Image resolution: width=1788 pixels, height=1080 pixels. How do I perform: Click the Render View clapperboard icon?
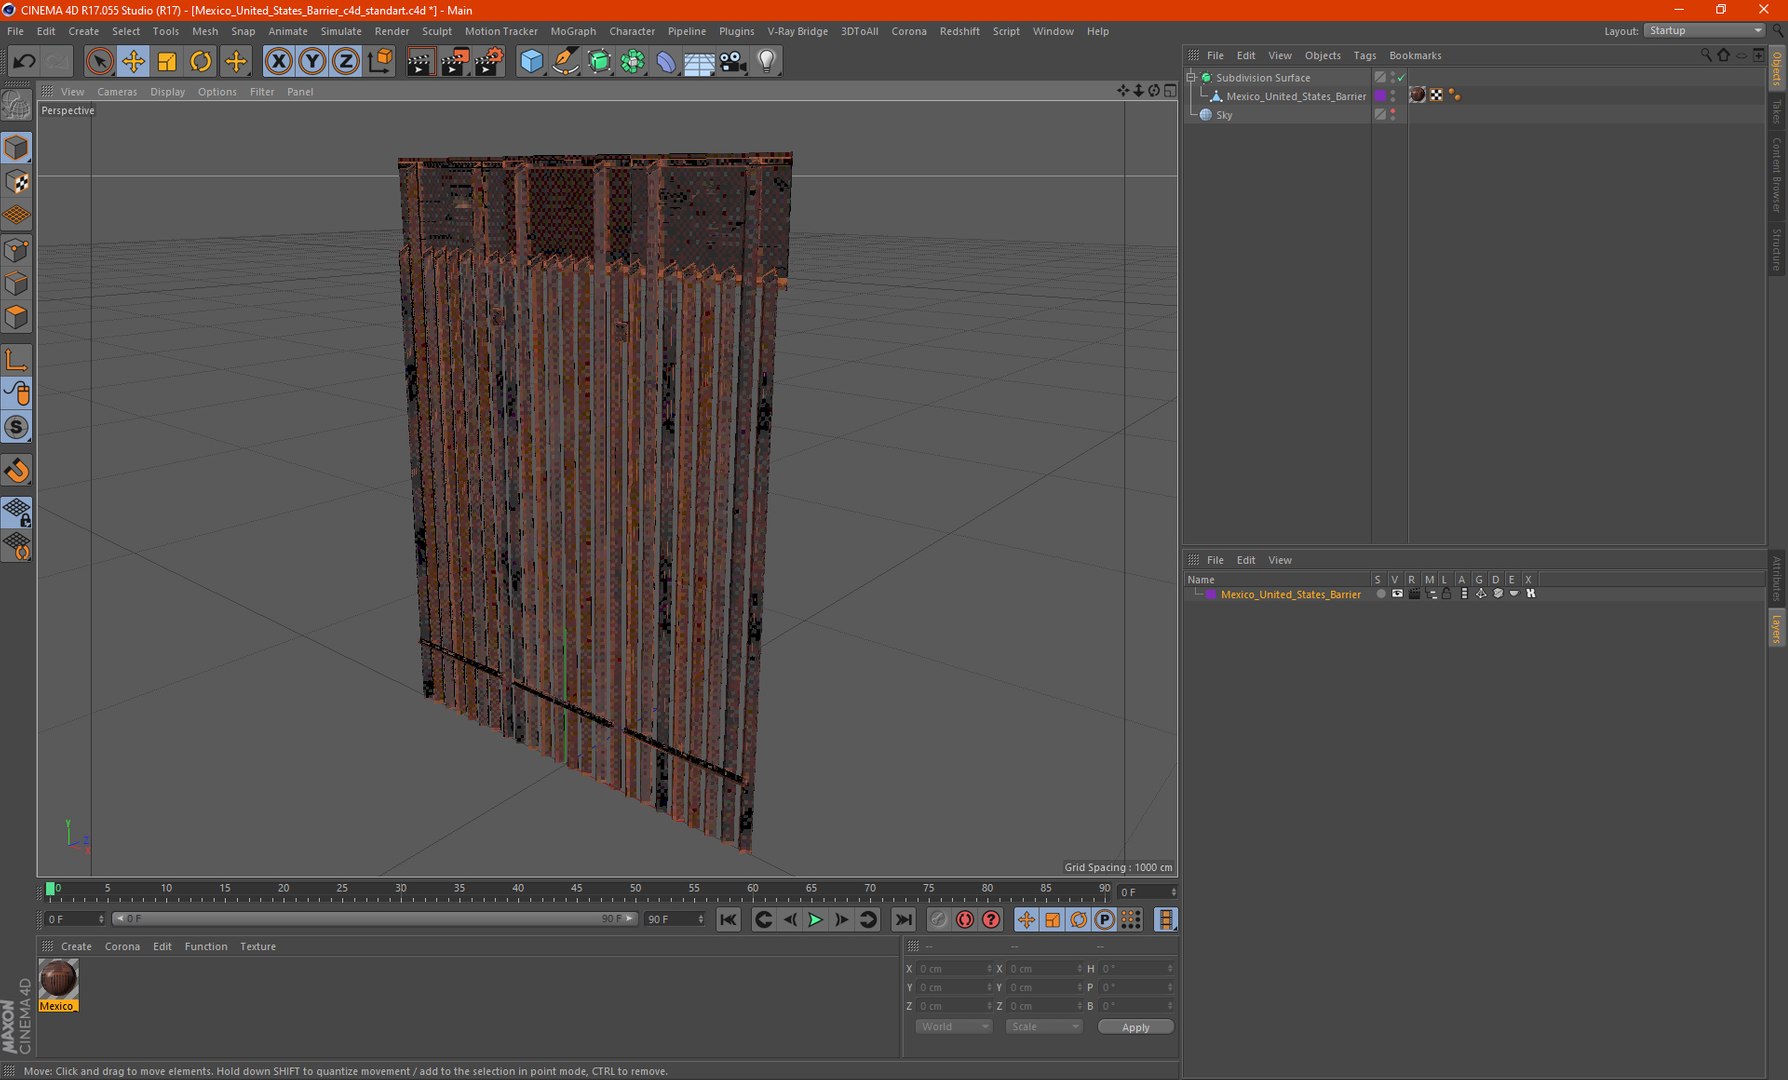click(x=420, y=62)
